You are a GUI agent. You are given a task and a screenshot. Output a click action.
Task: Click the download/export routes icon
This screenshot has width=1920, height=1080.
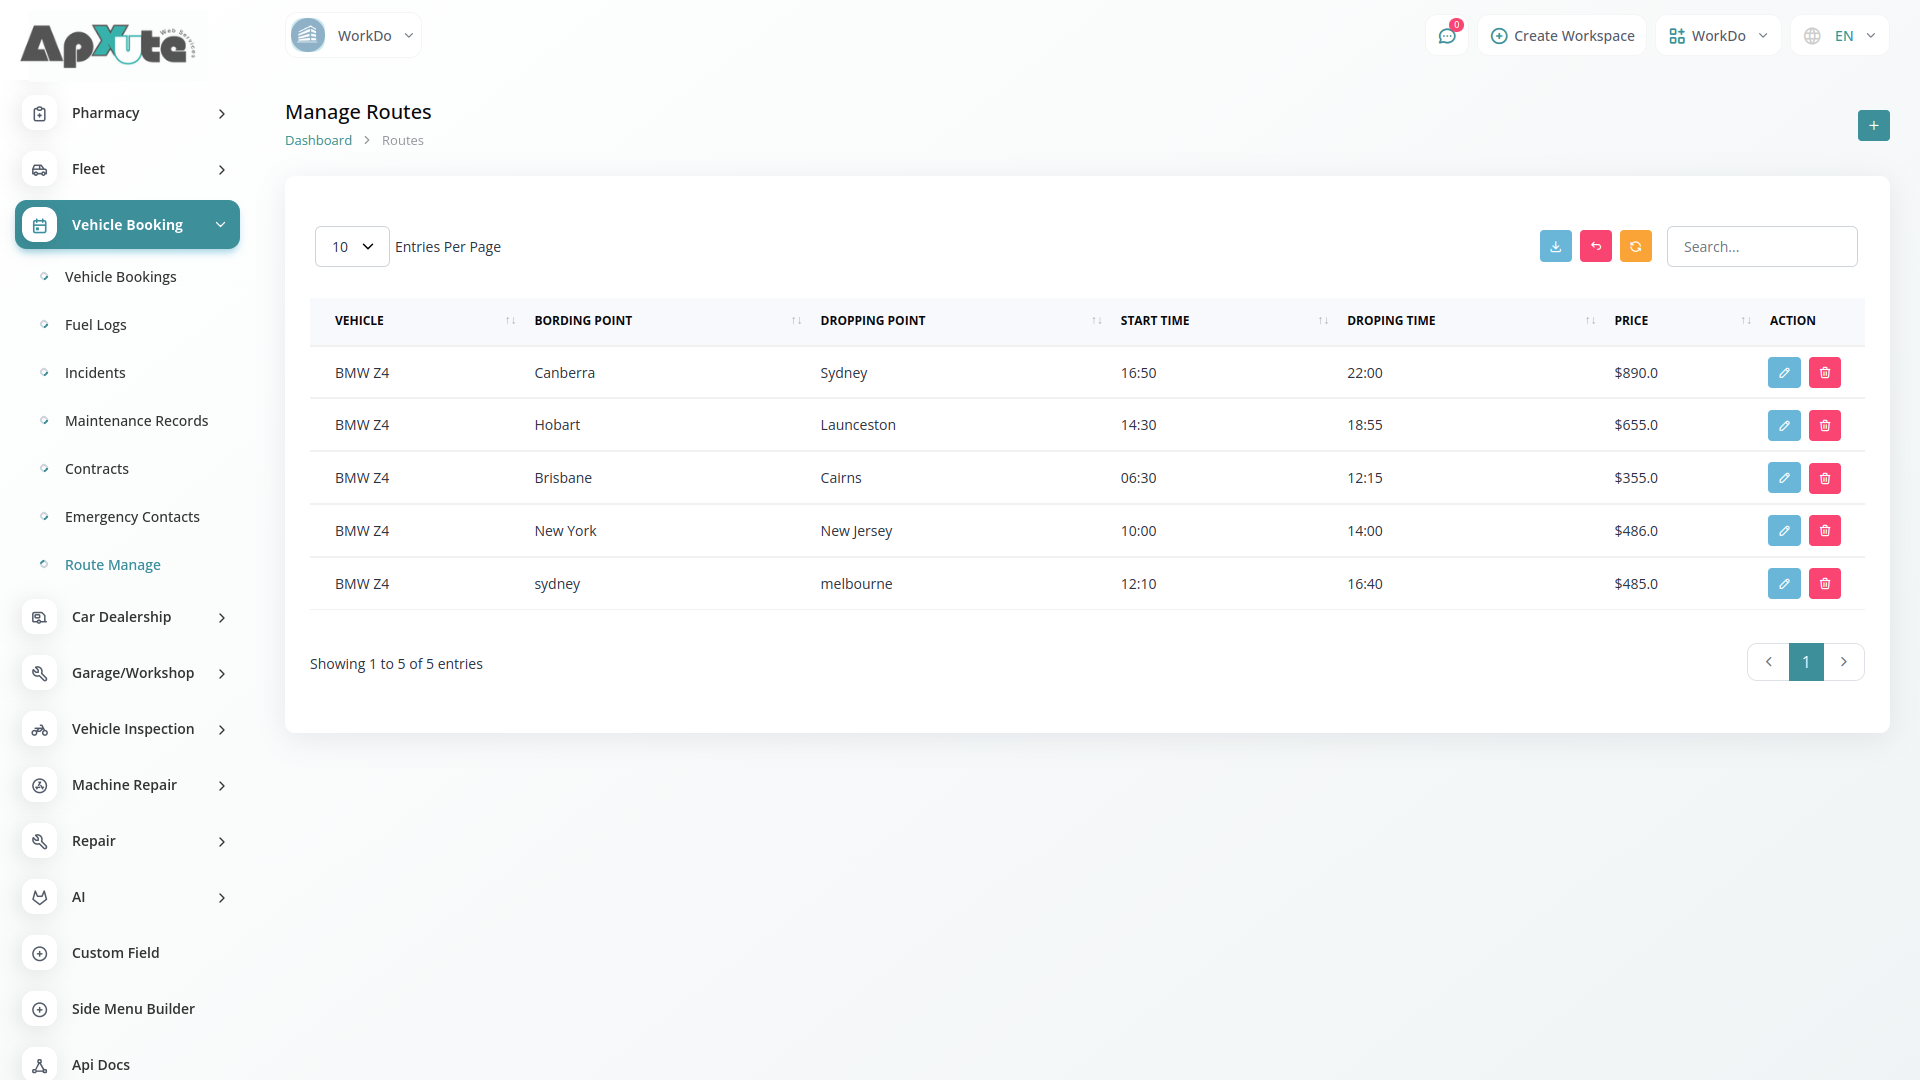[1555, 246]
